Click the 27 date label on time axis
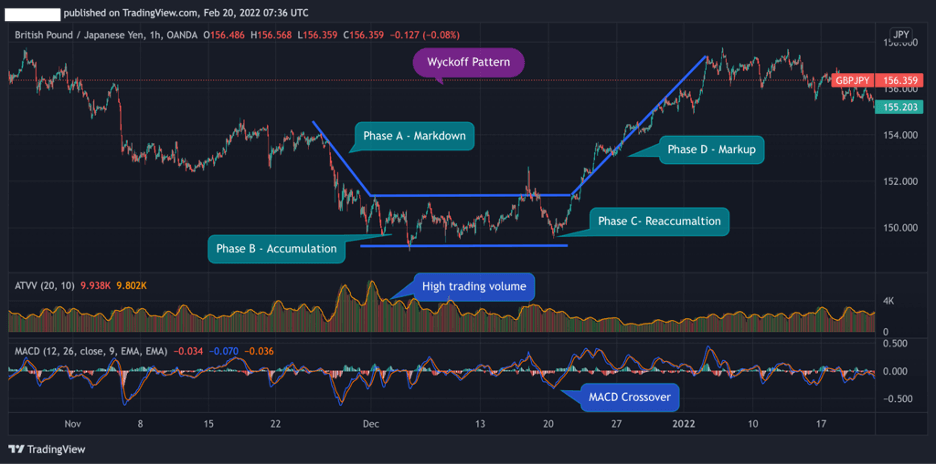Screen dimensions: 936x464 pyautogui.click(x=617, y=424)
